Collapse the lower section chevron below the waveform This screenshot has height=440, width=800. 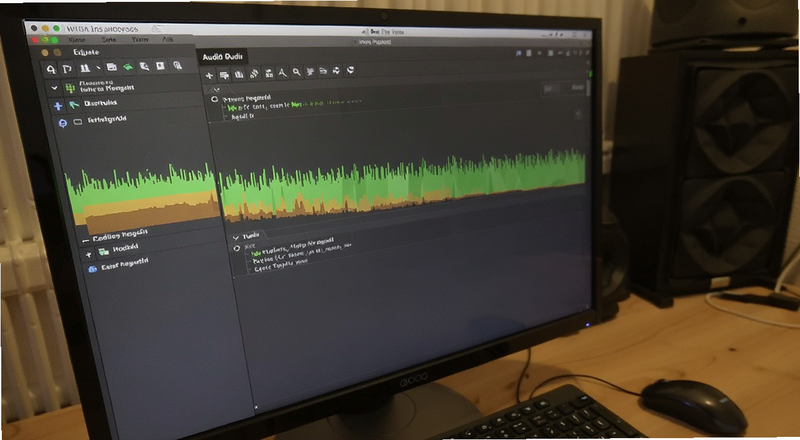coord(236,237)
